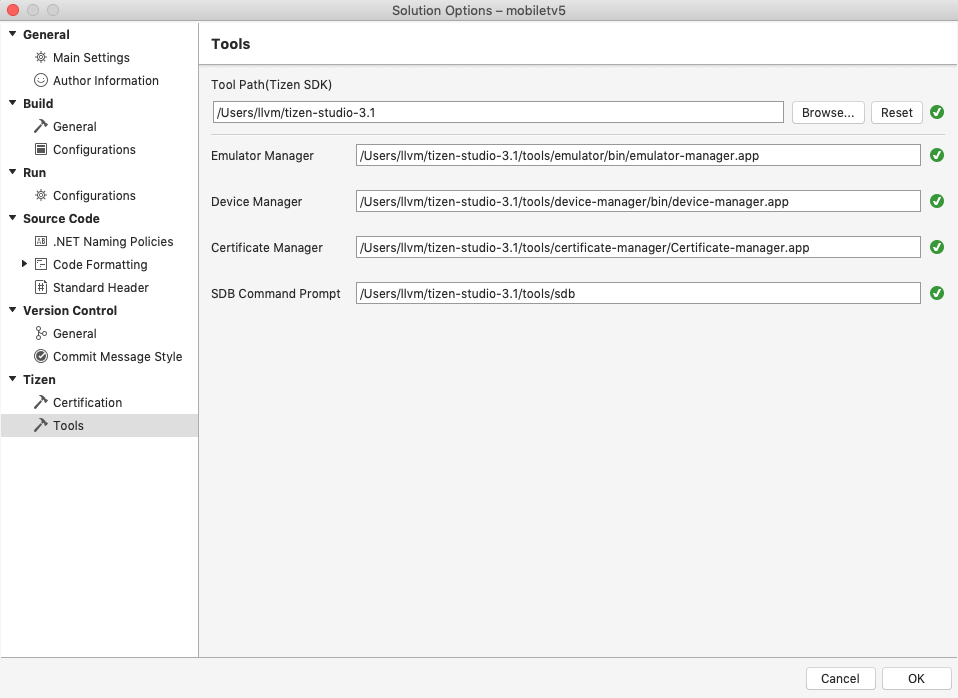The width and height of the screenshot is (958, 698).
Task: Select the Main Settings gear icon
Action: tap(40, 57)
